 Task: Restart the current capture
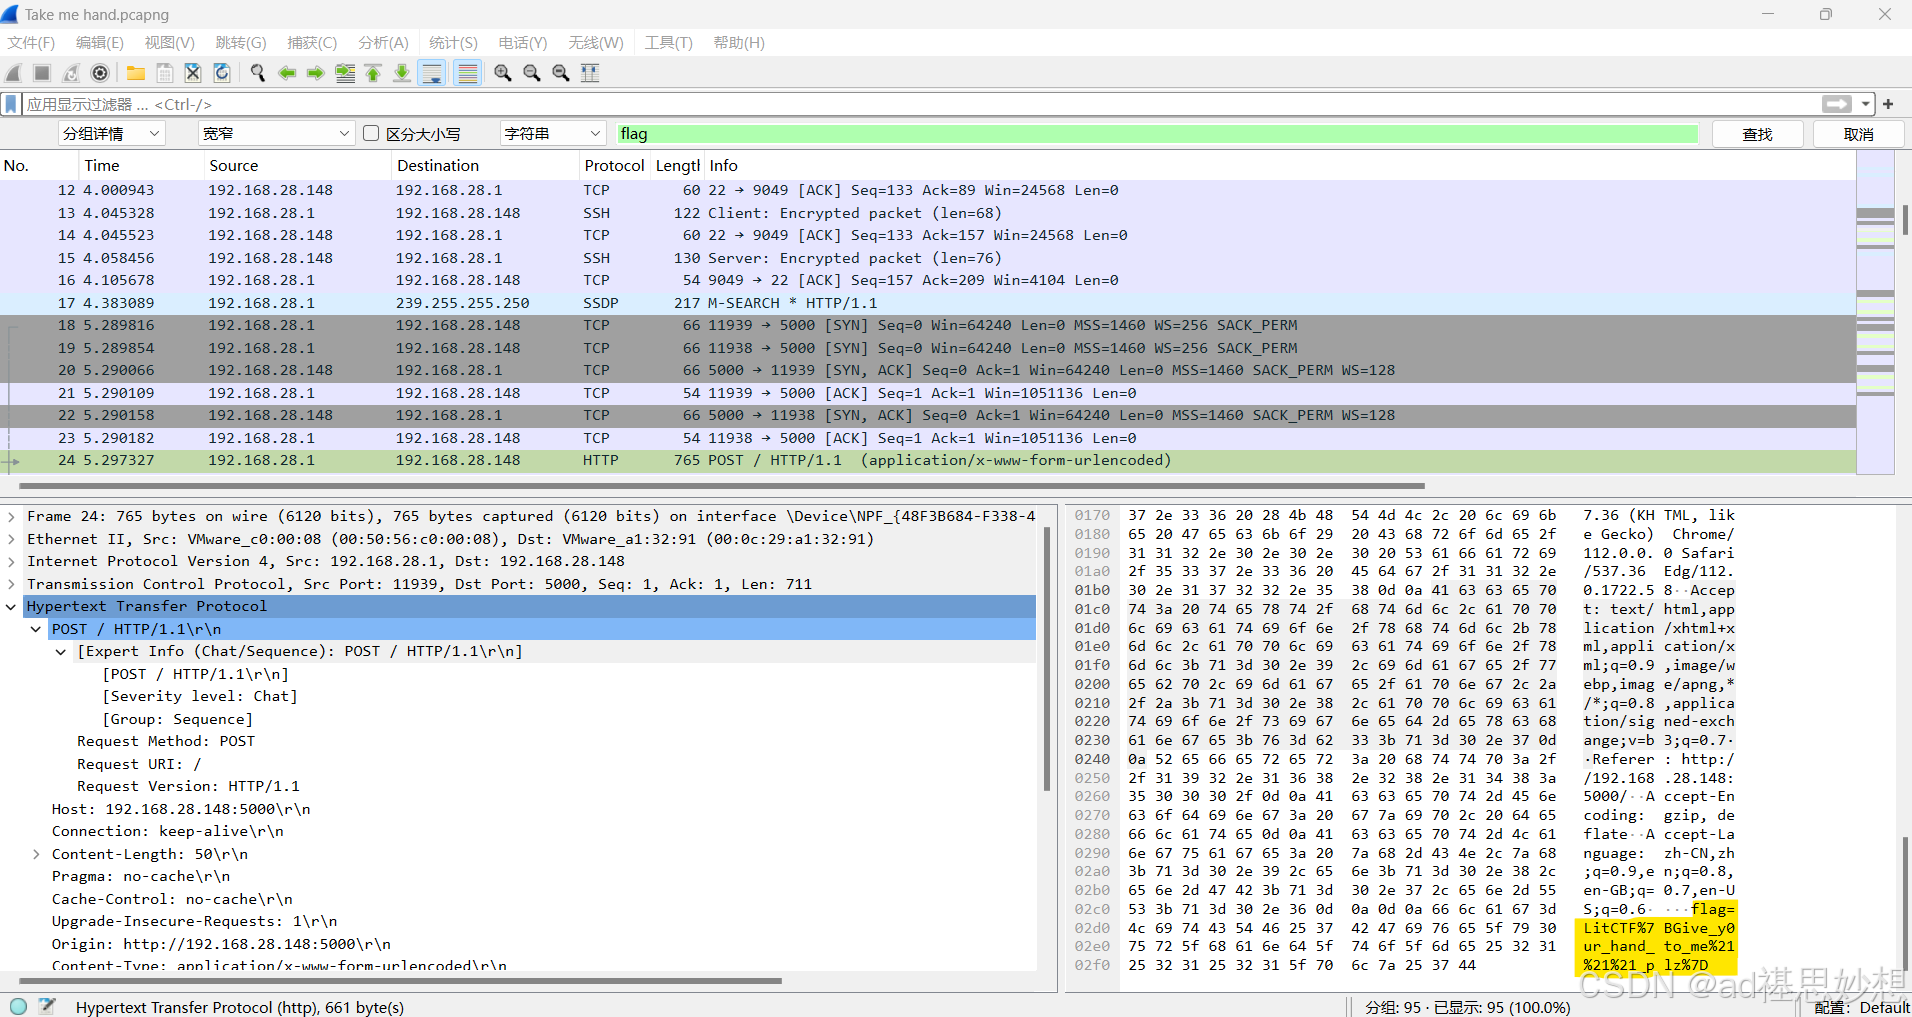[x=70, y=72]
